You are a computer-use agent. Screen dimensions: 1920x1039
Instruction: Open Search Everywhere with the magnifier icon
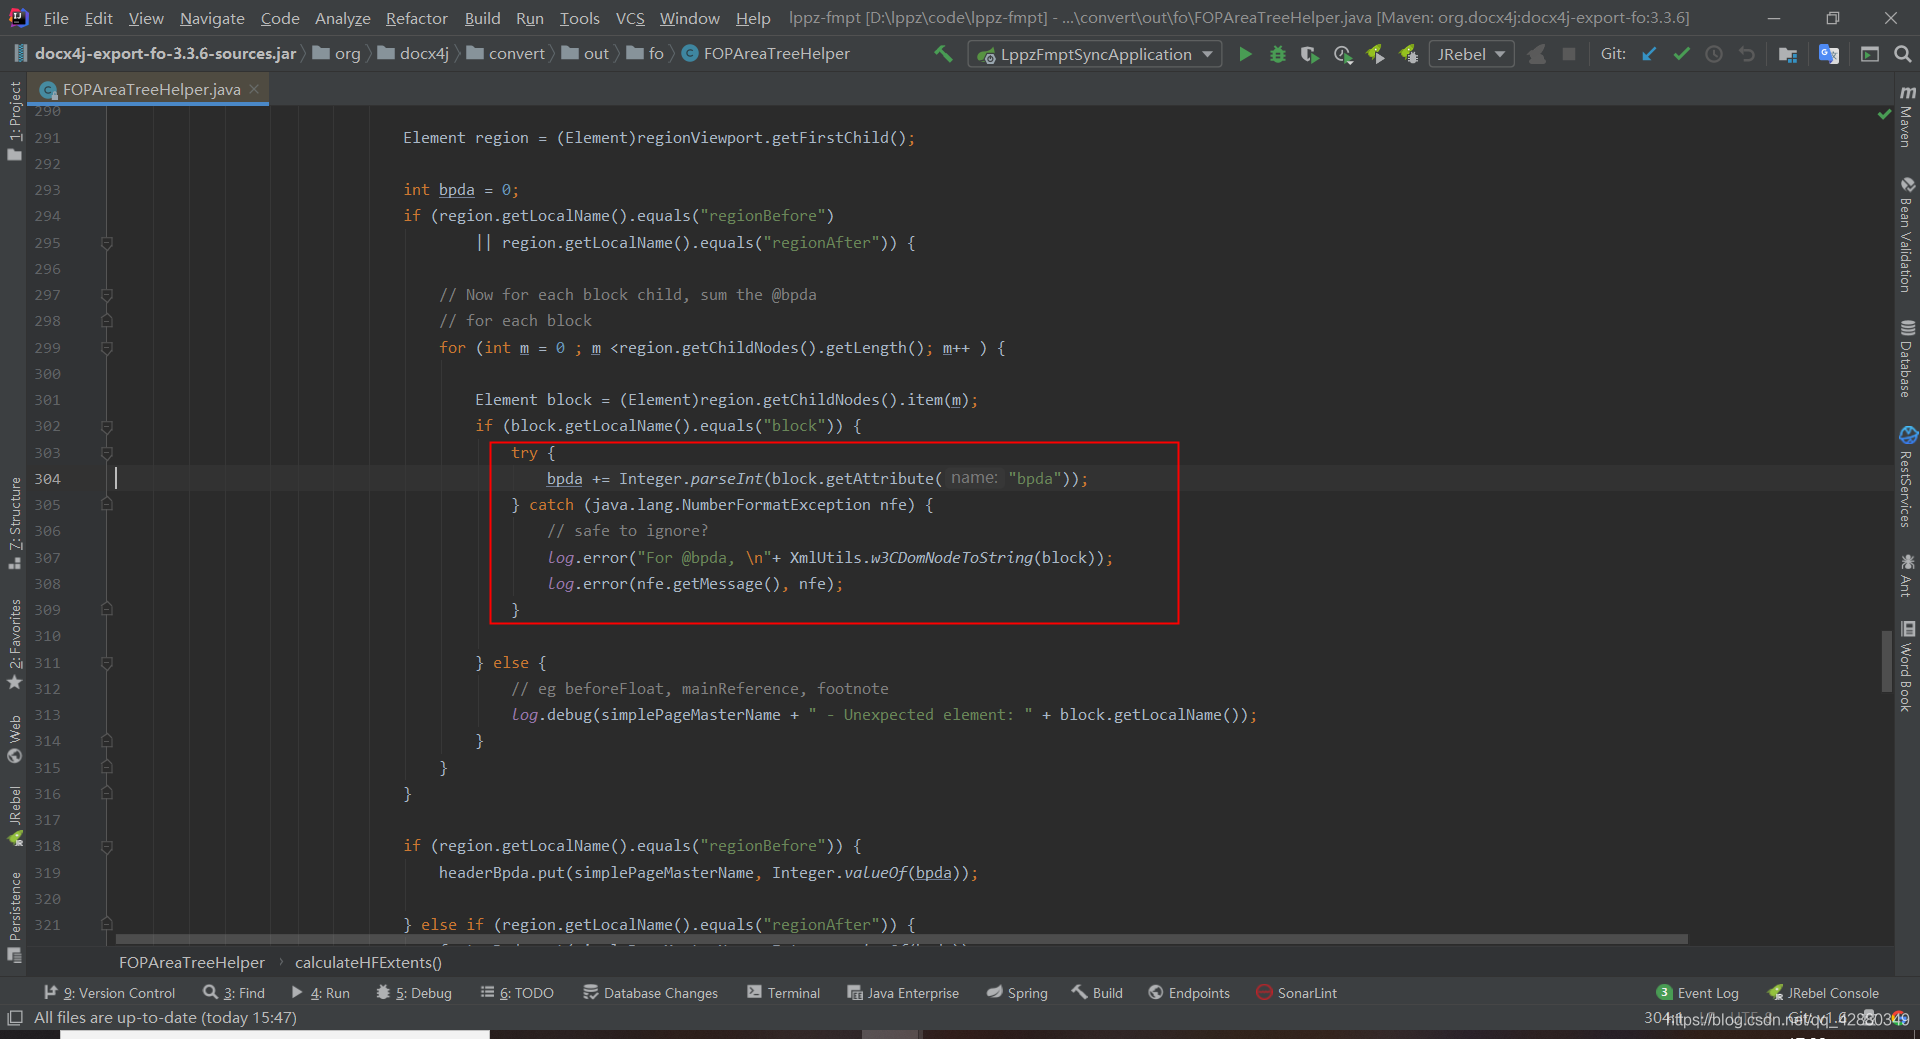(1903, 54)
